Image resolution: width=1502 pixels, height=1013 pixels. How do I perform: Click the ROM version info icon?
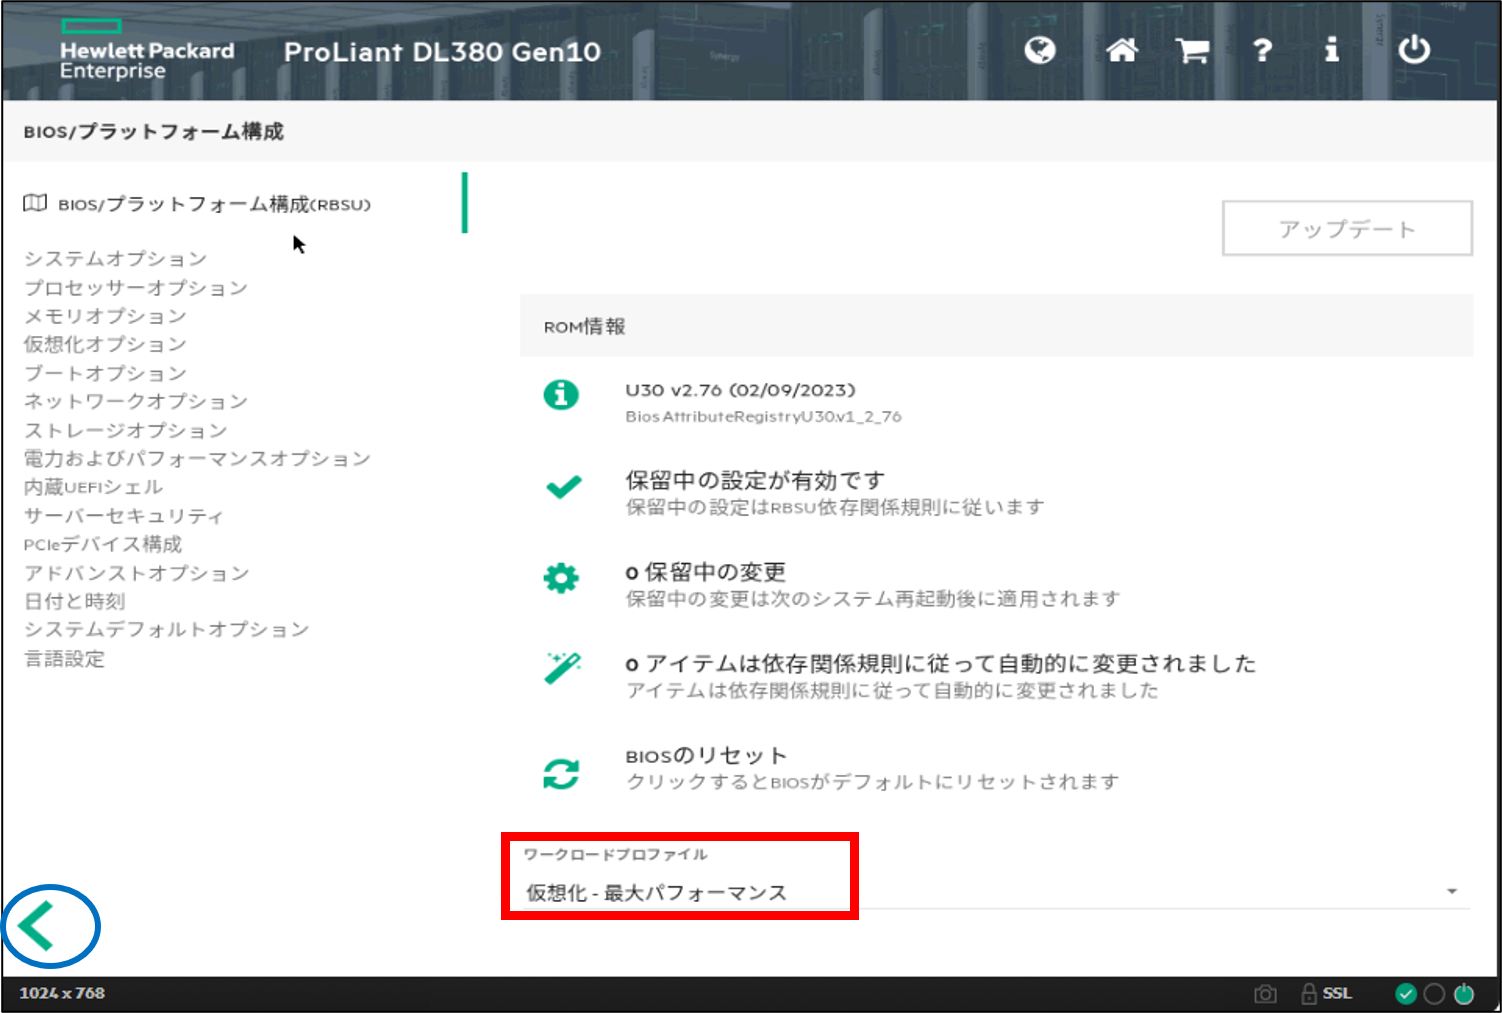click(561, 394)
